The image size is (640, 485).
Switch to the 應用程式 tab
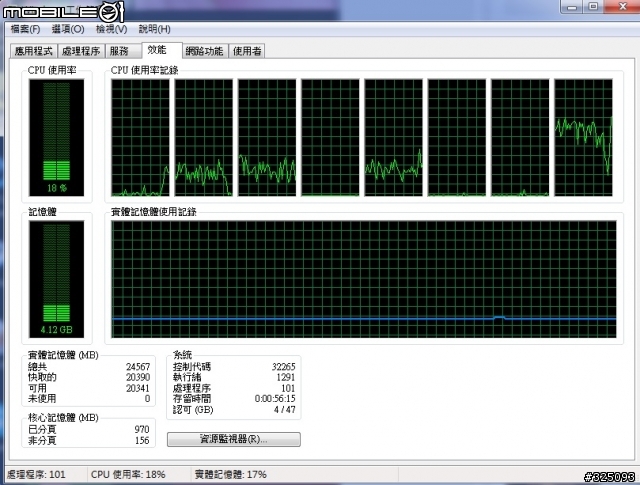[x=33, y=51]
